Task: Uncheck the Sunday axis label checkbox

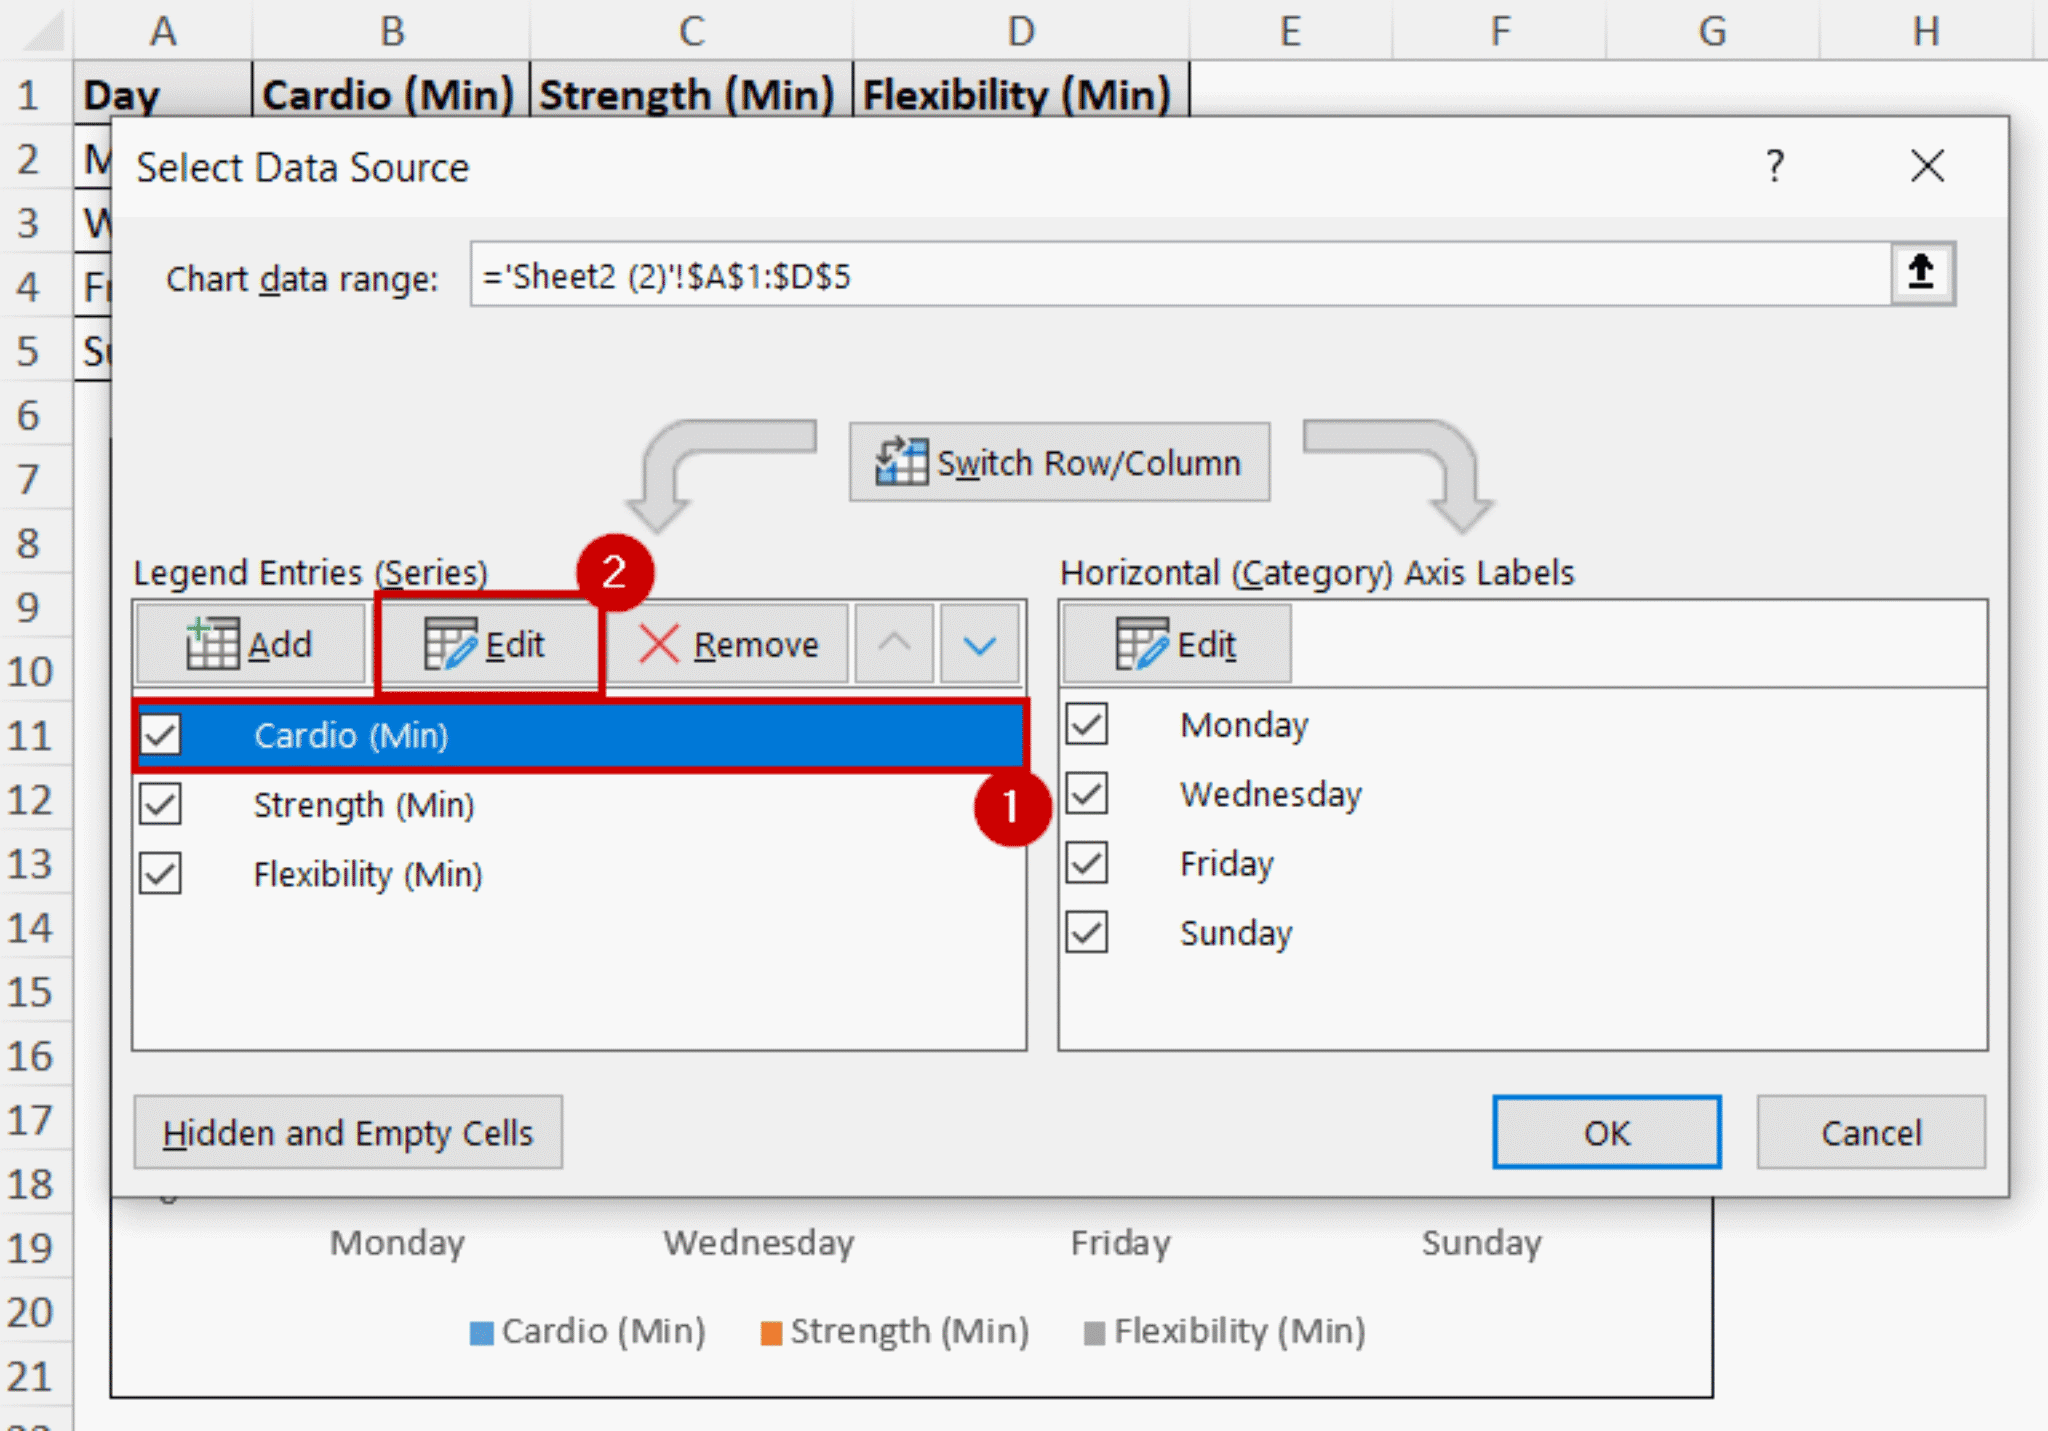Action: 1086,932
